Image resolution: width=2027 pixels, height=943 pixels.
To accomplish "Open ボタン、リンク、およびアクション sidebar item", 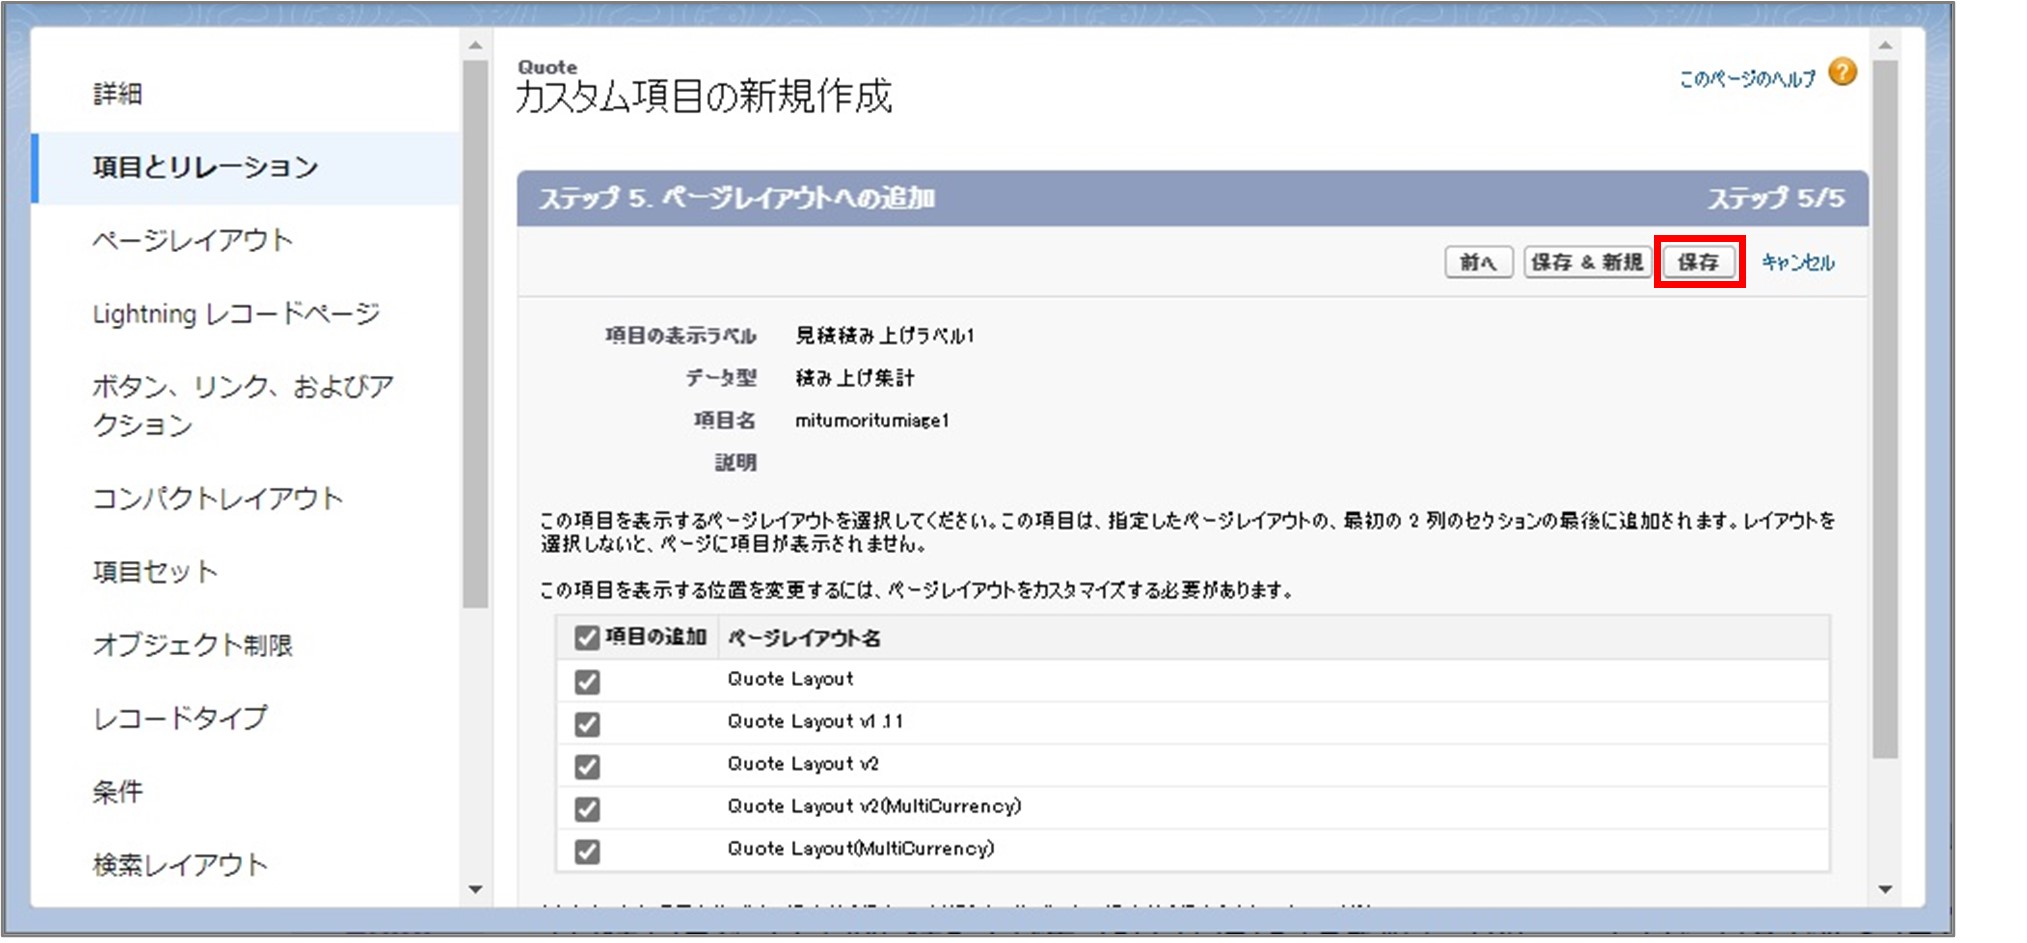I will pyautogui.click(x=243, y=405).
